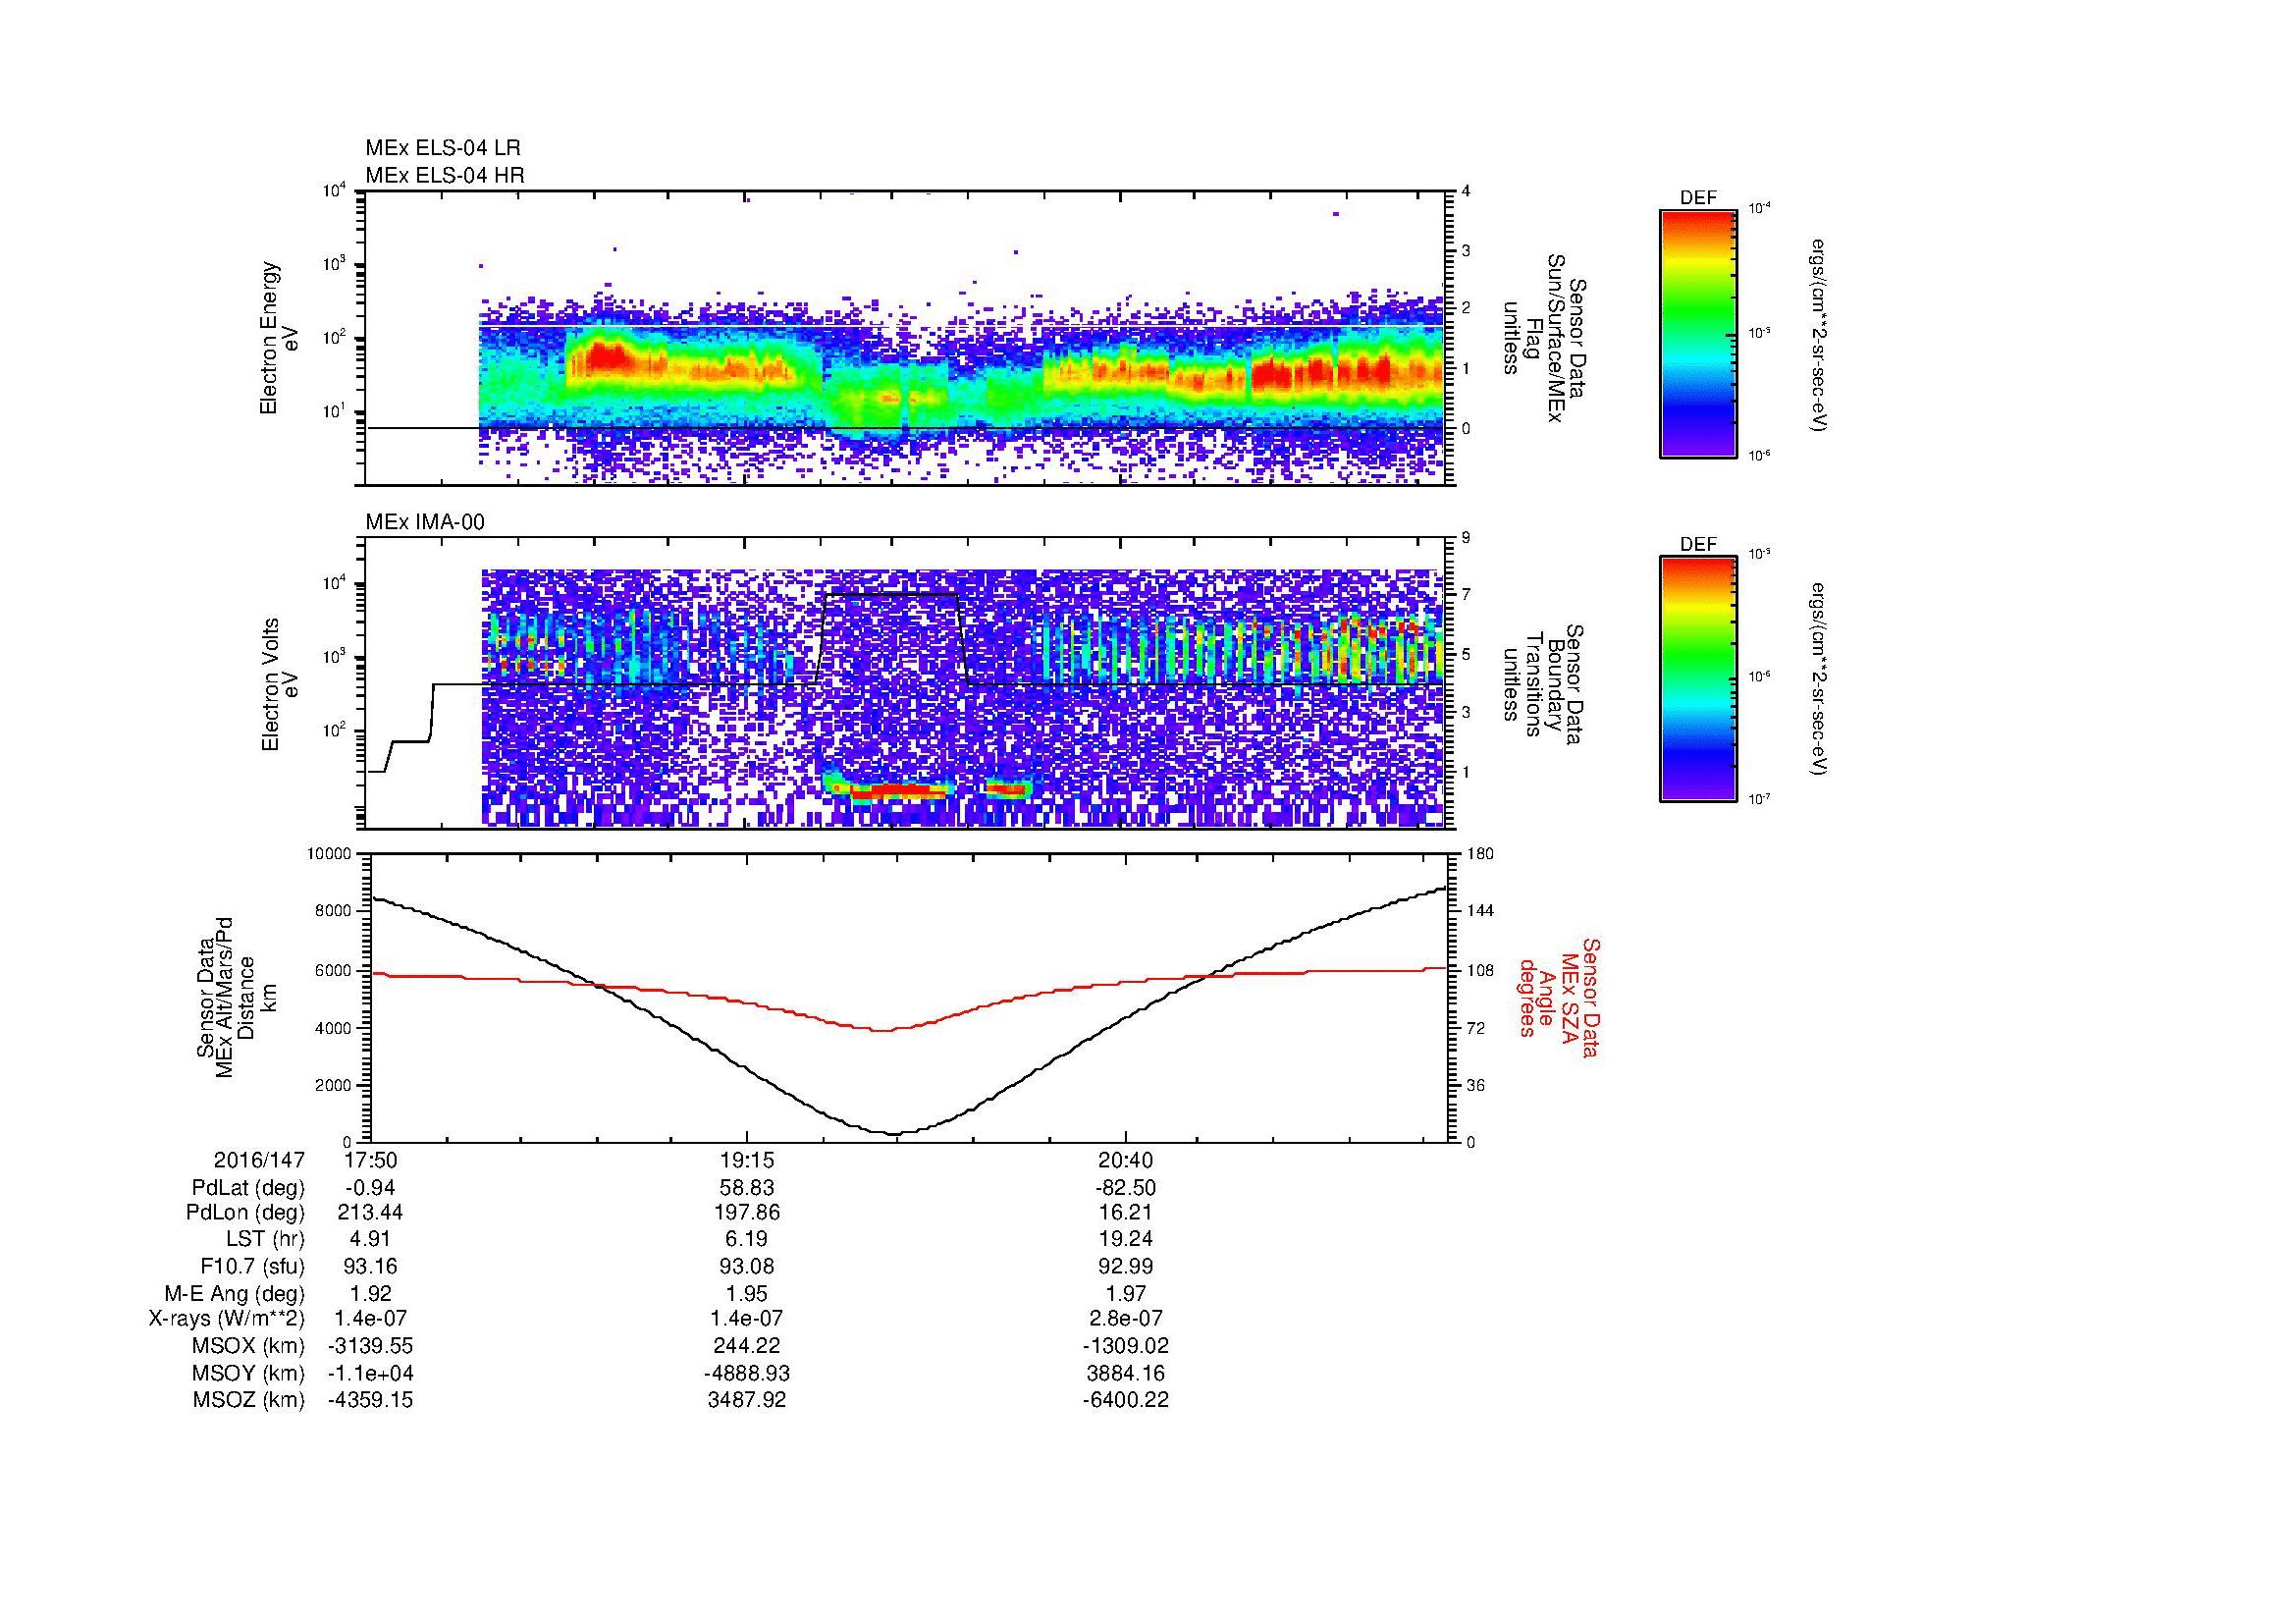Screen dimensions: 2296x1623
Task: Click the 'F10.7 (sfu)' row label
Action: 252,1267
